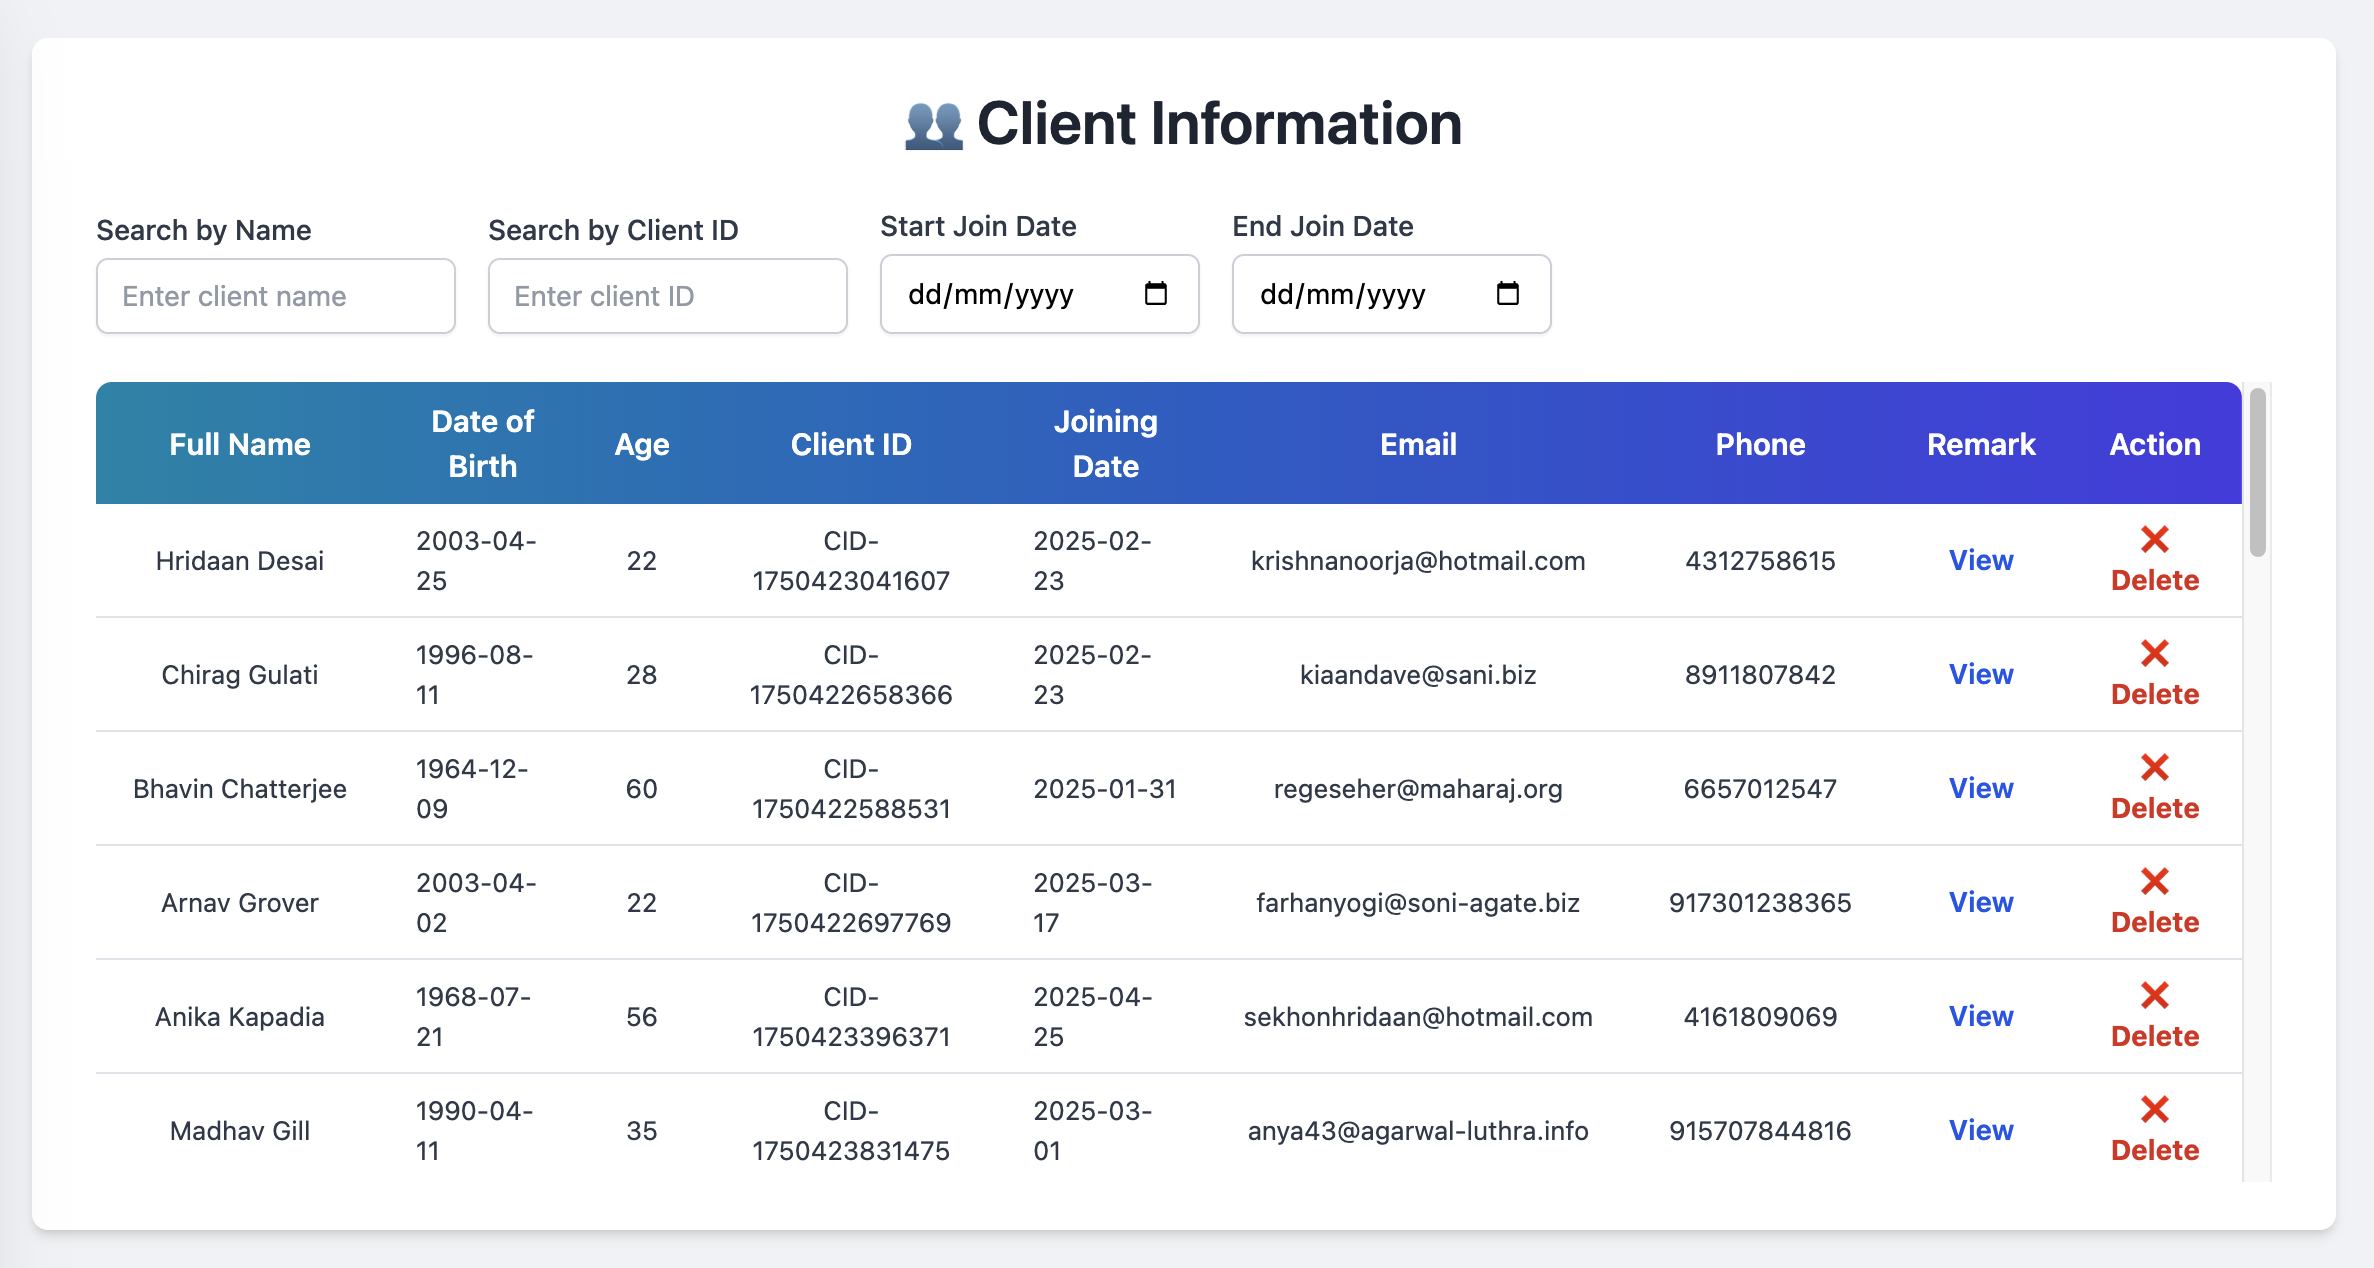Click the red X delete icon for Madhav Gill
The image size is (2374, 1268).
(x=2155, y=1109)
